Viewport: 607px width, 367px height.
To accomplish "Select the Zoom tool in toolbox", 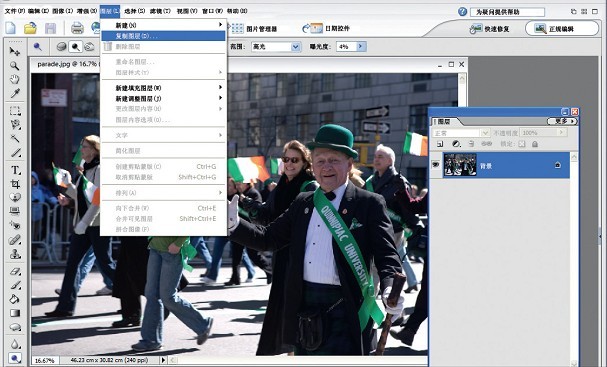I will pyautogui.click(x=14, y=65).
